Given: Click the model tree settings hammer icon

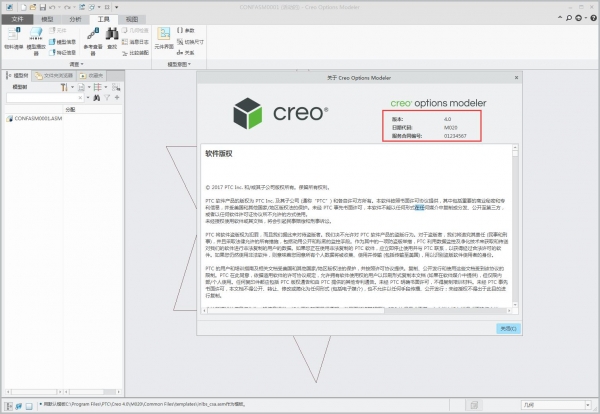Looking at the screenshot, I should 64,87.
